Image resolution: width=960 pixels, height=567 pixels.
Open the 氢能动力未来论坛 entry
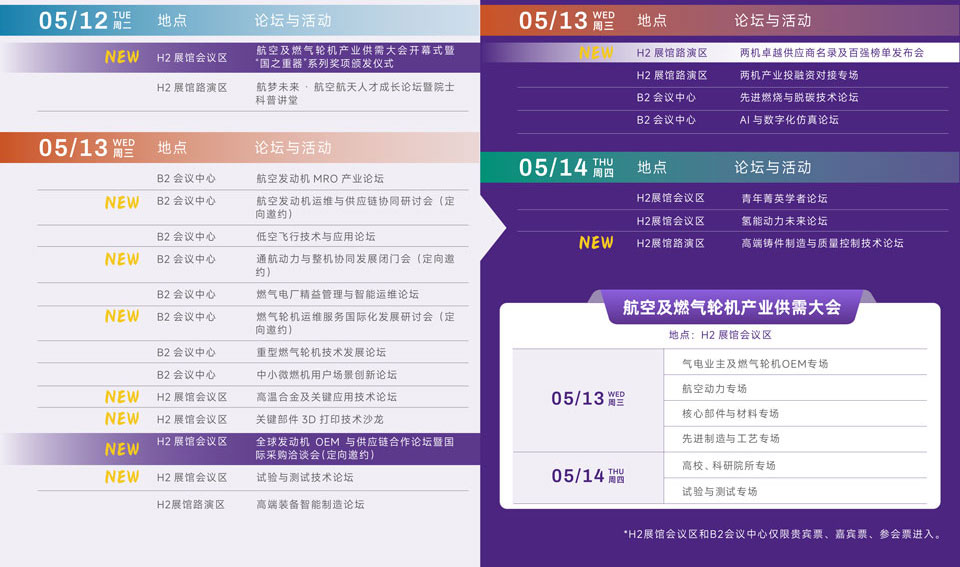784,221
